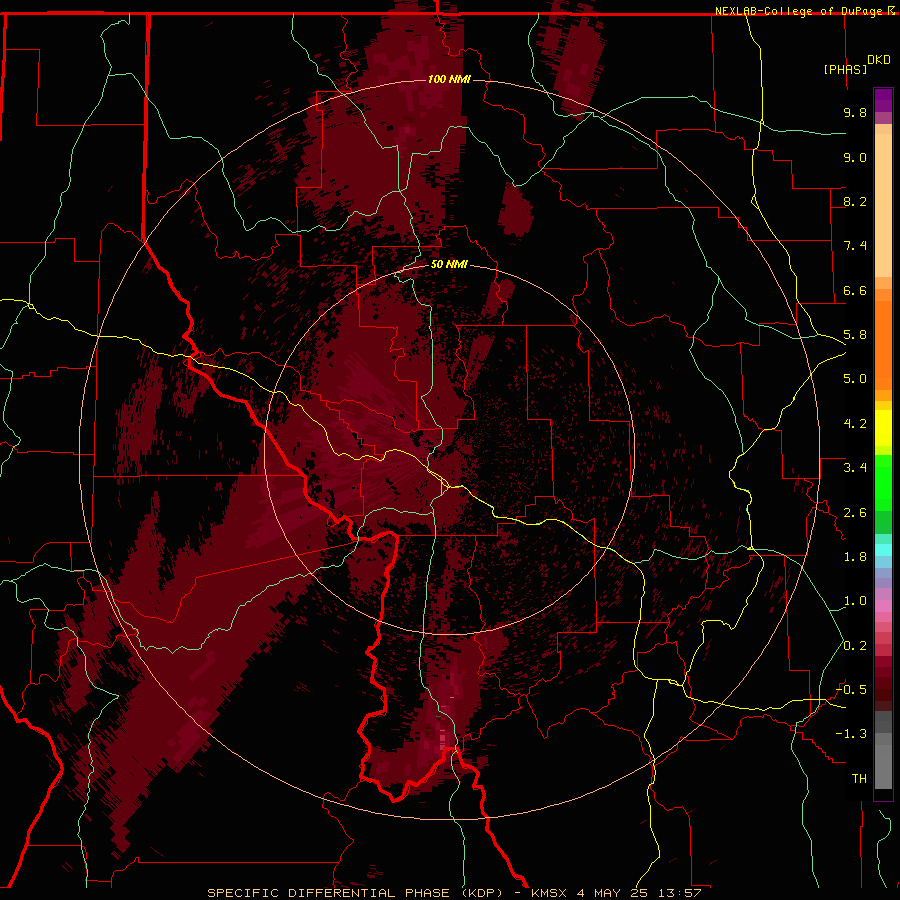
Task: Click the 6.6 legend value
Action: [855, 290]
